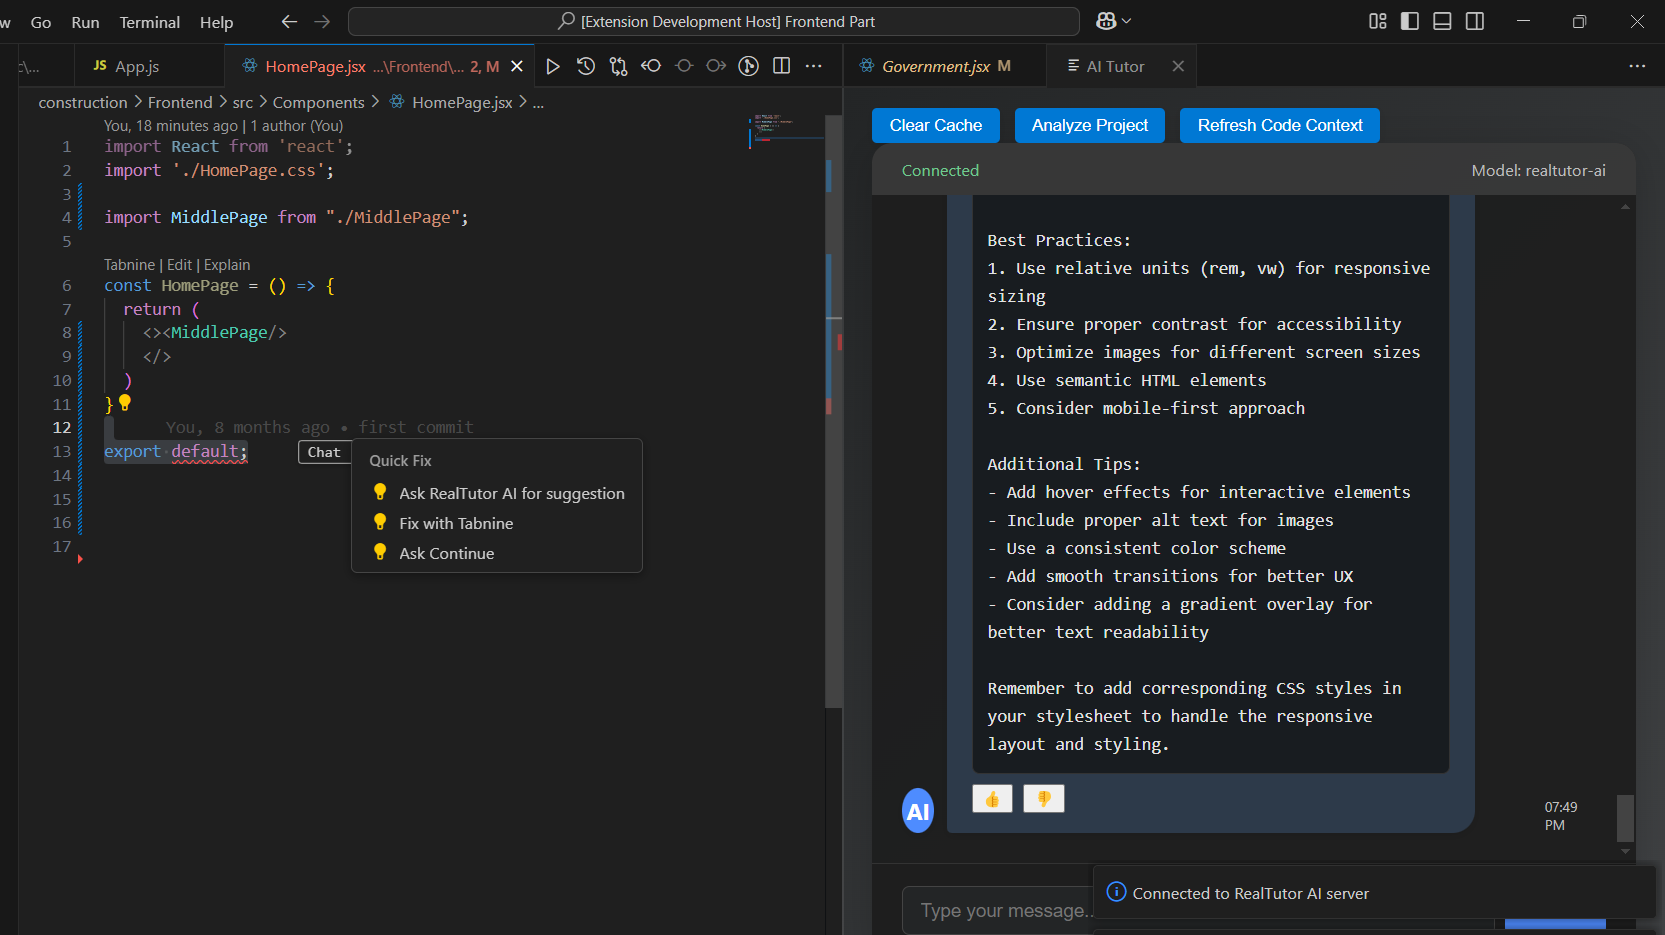1665x935 pixels.
Task: Select Ask RealTutor AI for suggestion
Action: tap(511, 493)
